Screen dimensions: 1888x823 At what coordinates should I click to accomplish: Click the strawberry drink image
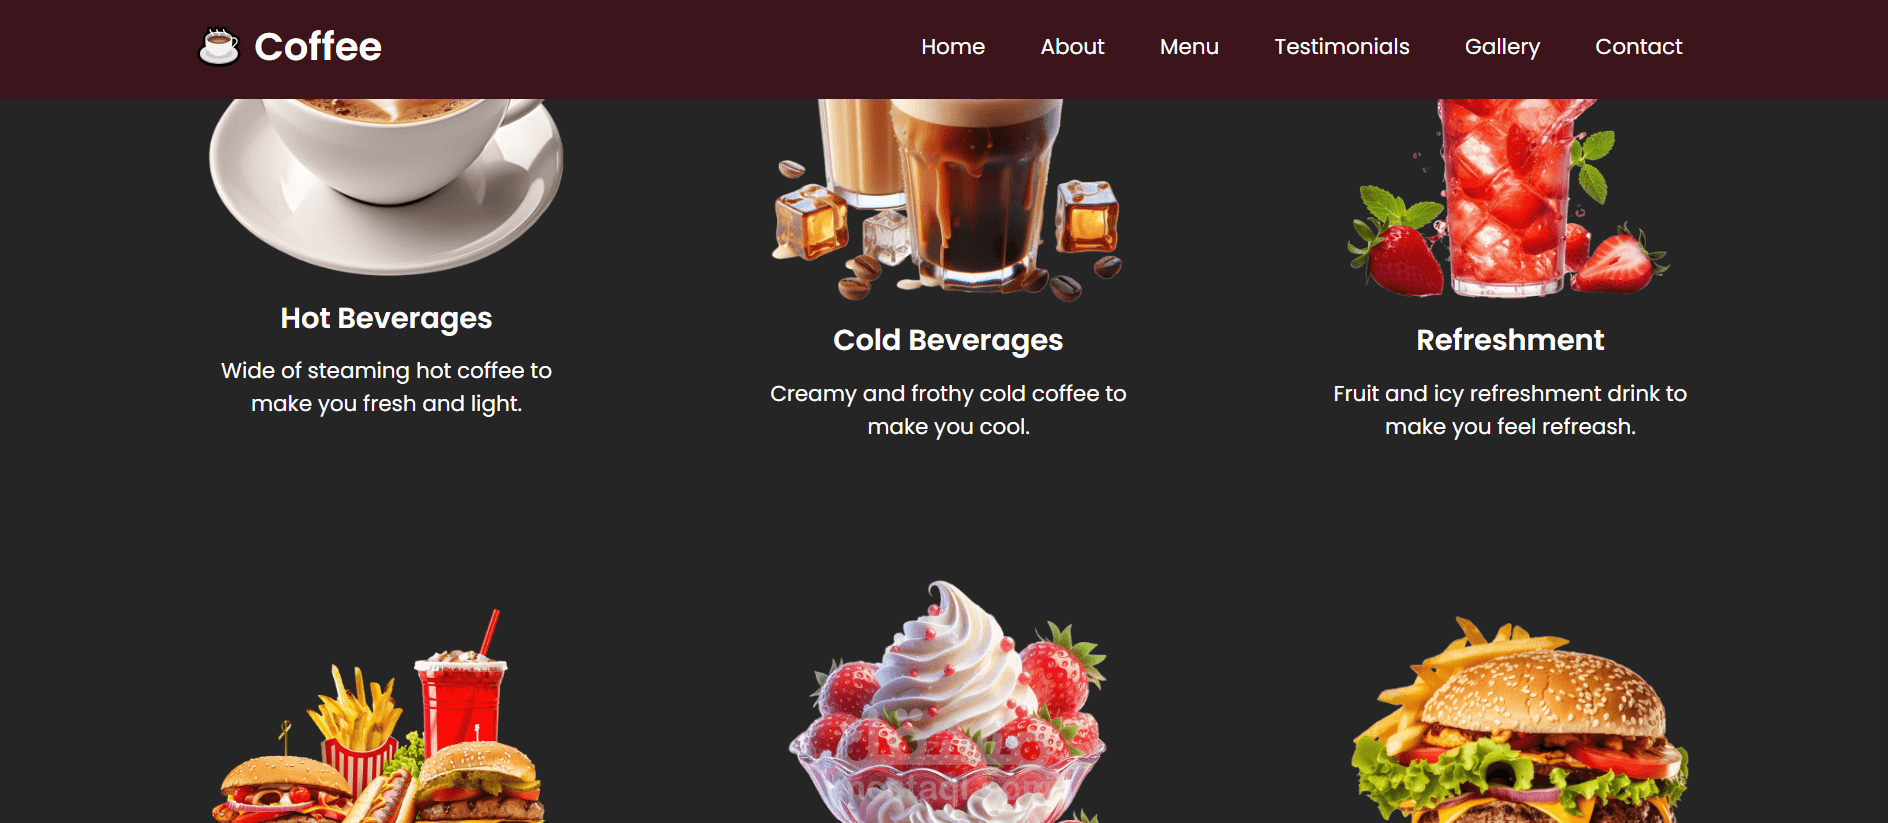pos(1510,198)
